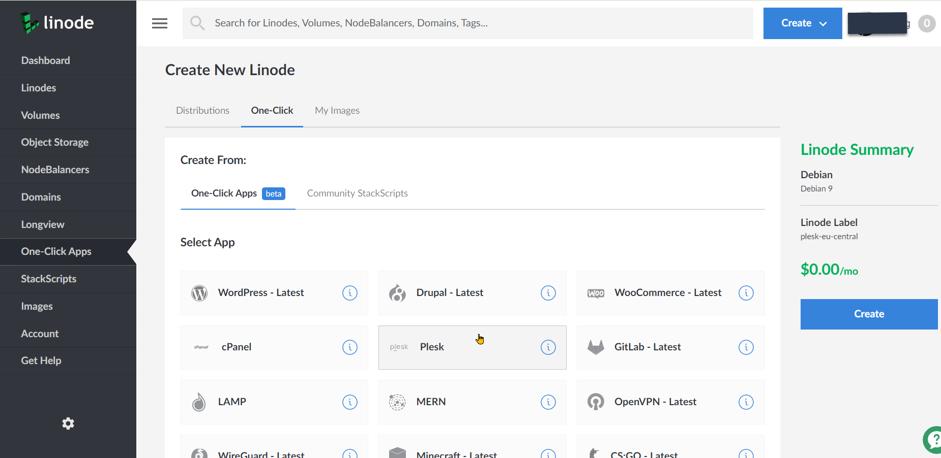Choose the LAMP app card
Image resolution: width=941 pixels, height=458 pixels.
274,402
